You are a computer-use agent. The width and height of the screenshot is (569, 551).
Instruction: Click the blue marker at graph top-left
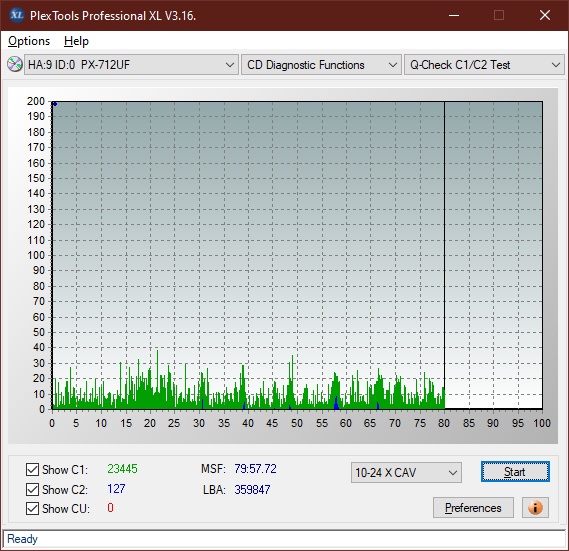click(x=55, y=104)
